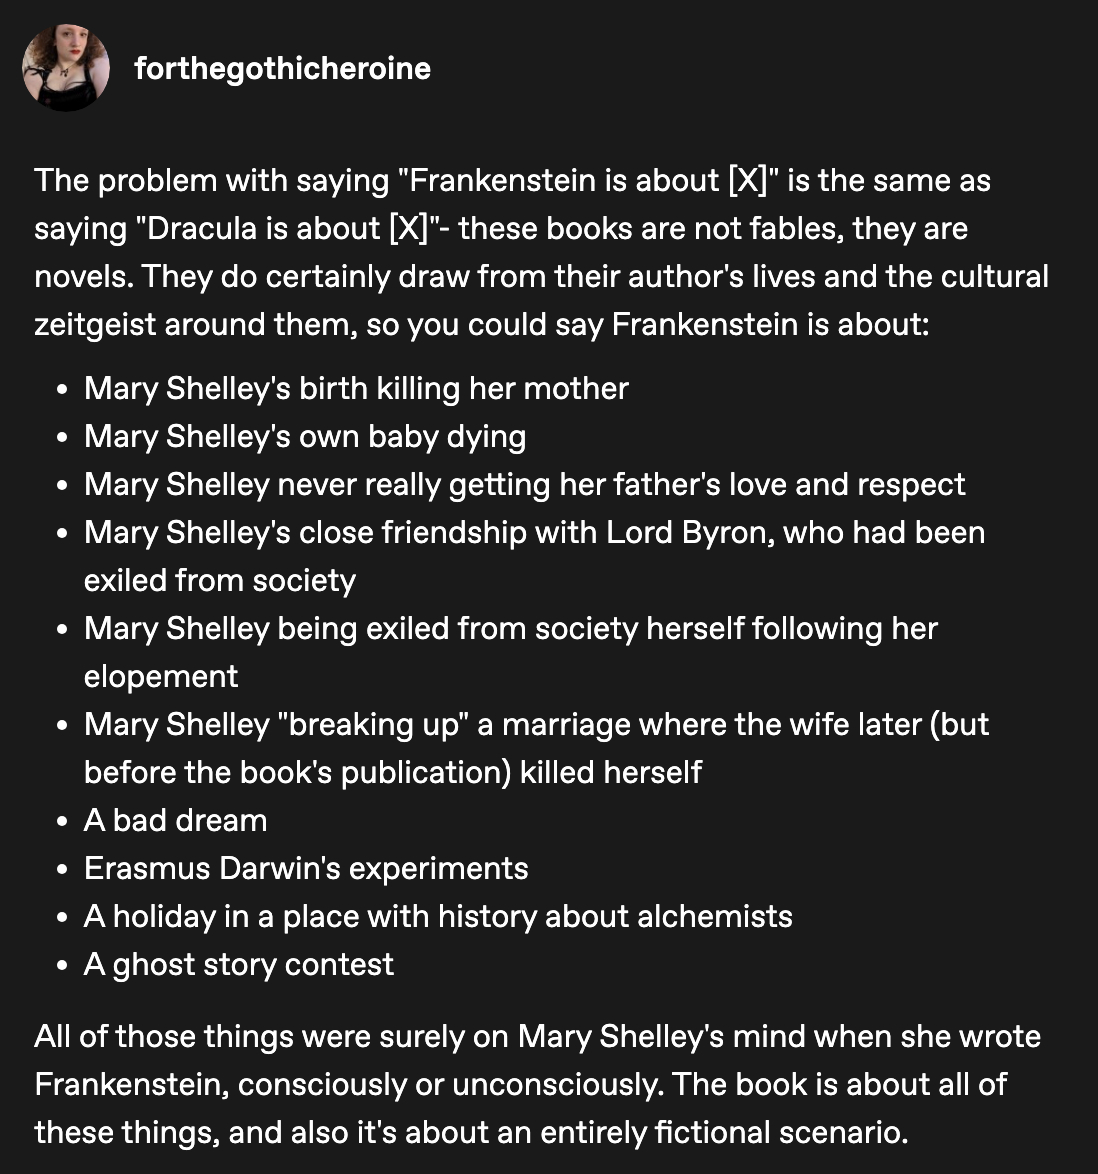Click the forthegothicheroine profile avatar
The width and height of the screenshot is (1098, 1174).
66,68
